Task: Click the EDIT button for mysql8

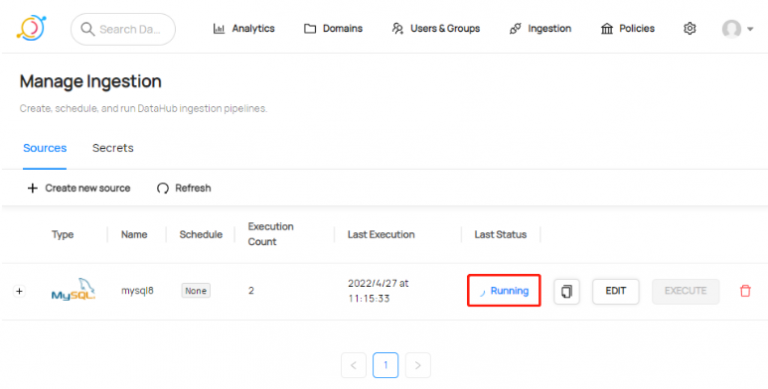Action: click(x=616, y=292)
